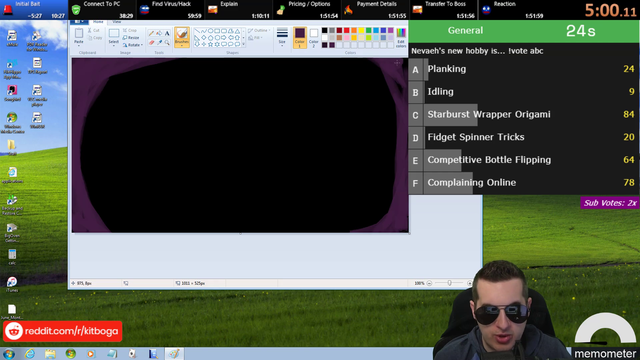Select the Color 1 button

click(x=300, y=37)
